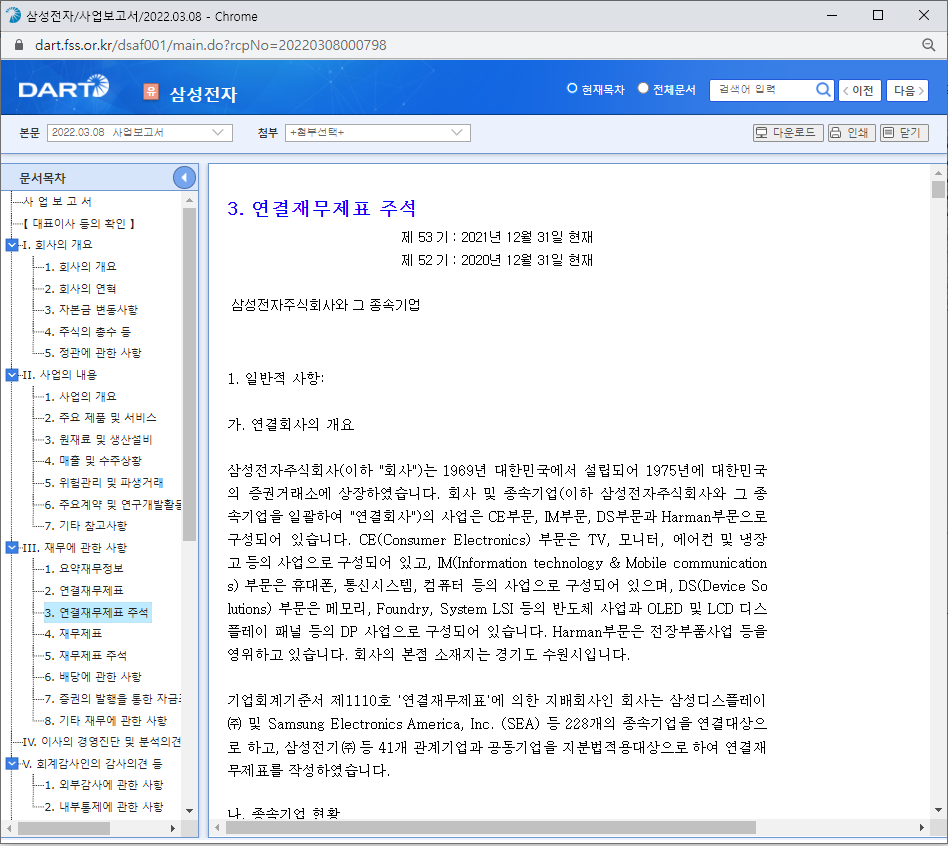
Task: Open 1. 외부감사에 관한 사항 item
Action: (x=104, y=785)
